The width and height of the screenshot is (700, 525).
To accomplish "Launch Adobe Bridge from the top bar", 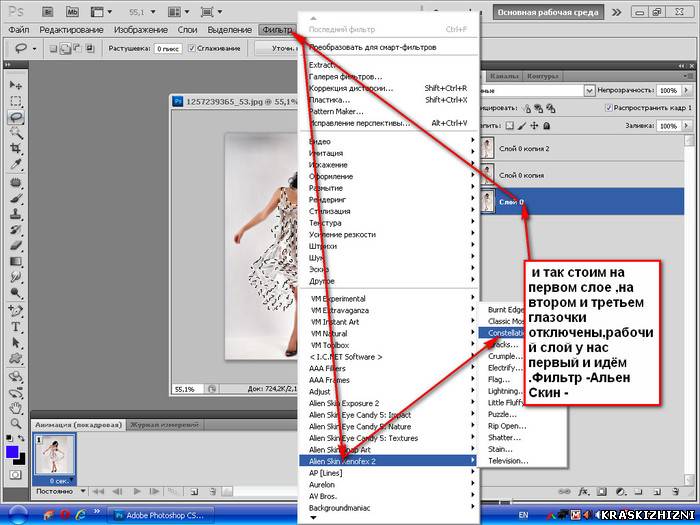I will 47,12.
